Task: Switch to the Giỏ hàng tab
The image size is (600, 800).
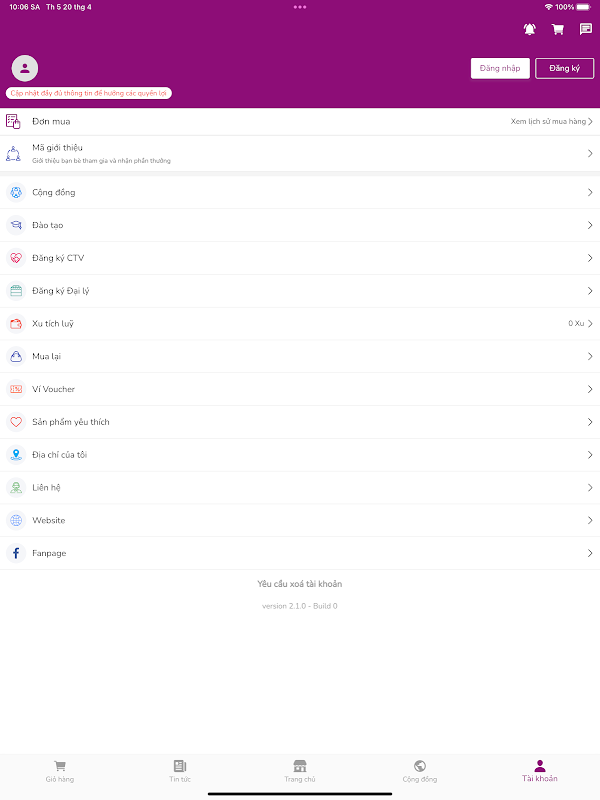Action: click(60, 771)
